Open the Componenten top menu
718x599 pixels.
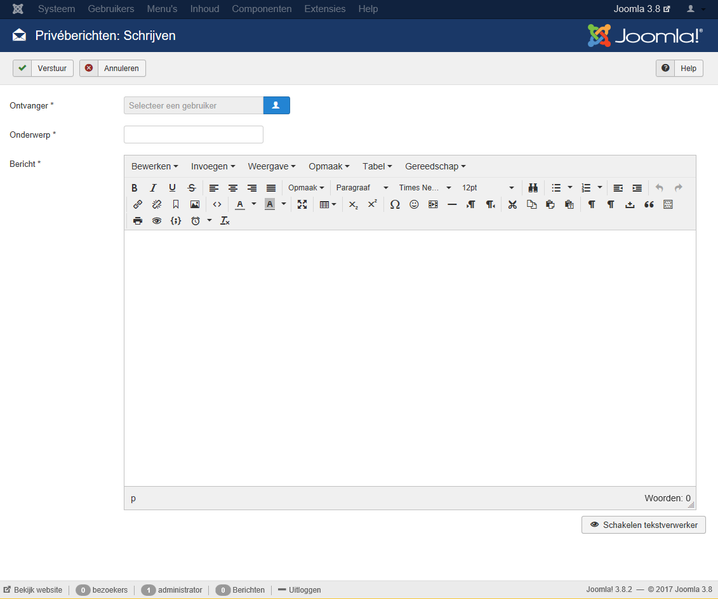click(261, 9)
